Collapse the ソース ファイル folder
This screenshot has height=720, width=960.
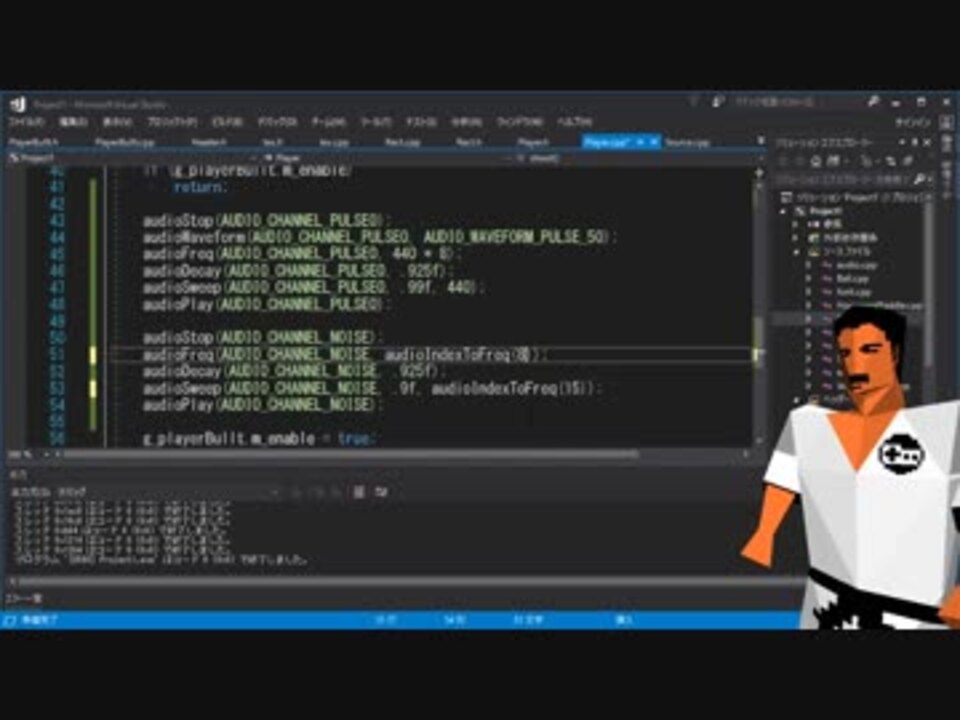(x=795, y=252)
